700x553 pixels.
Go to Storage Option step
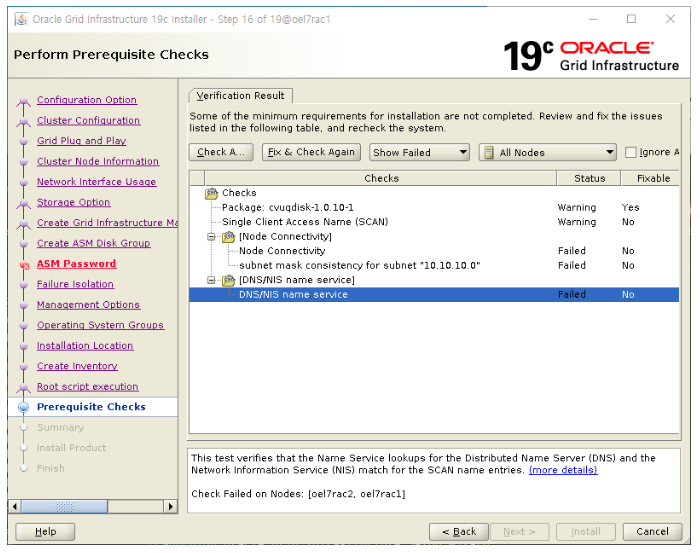(73, 203)
